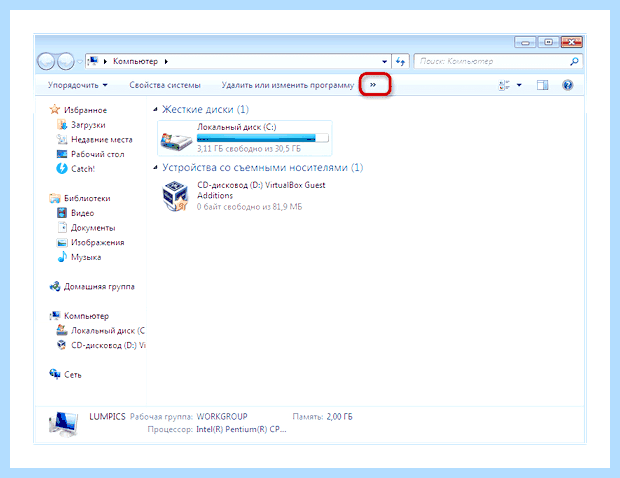The image size is (620, 478).
Task: Click the computer icon in address bar
Action: click(x=93, y=61)
